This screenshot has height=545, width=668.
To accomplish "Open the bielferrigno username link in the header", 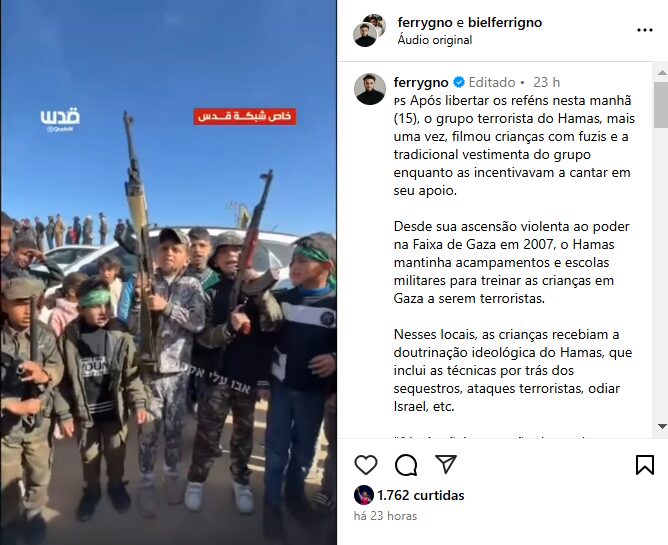I will click(505, 22).
